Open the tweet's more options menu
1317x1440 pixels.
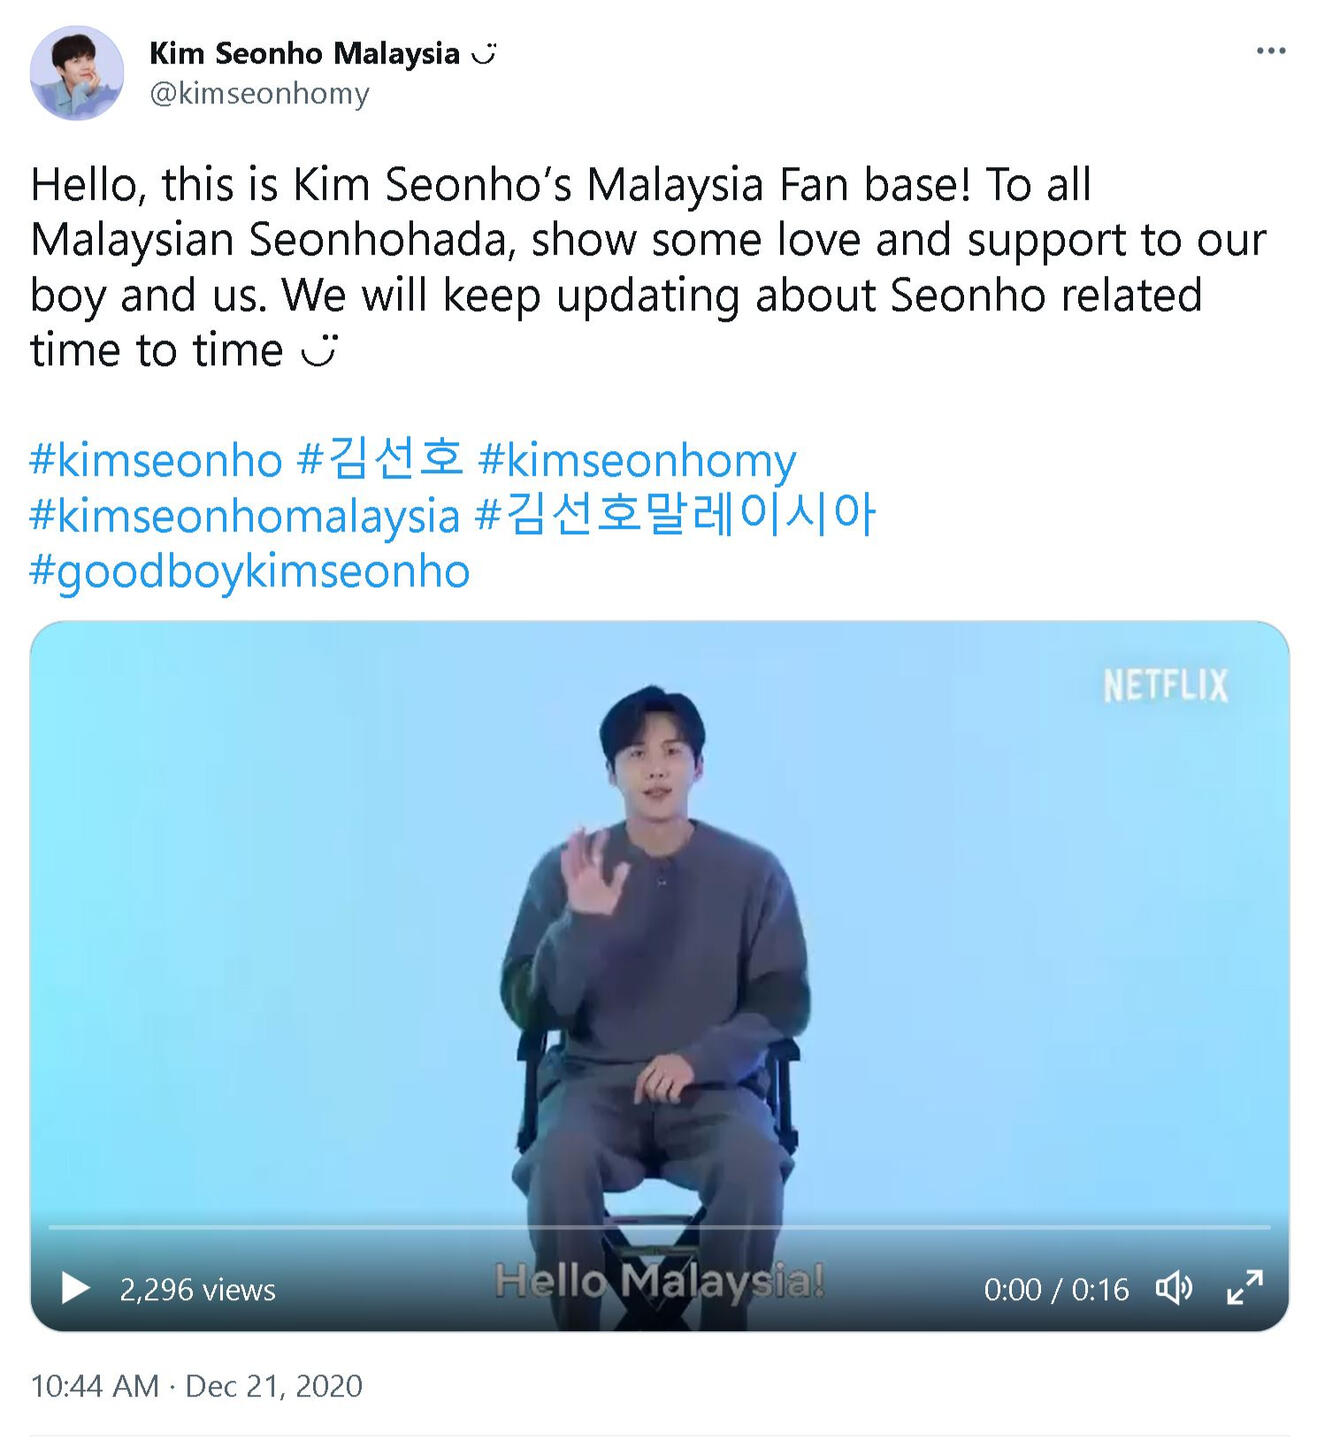click(1271, 50)
